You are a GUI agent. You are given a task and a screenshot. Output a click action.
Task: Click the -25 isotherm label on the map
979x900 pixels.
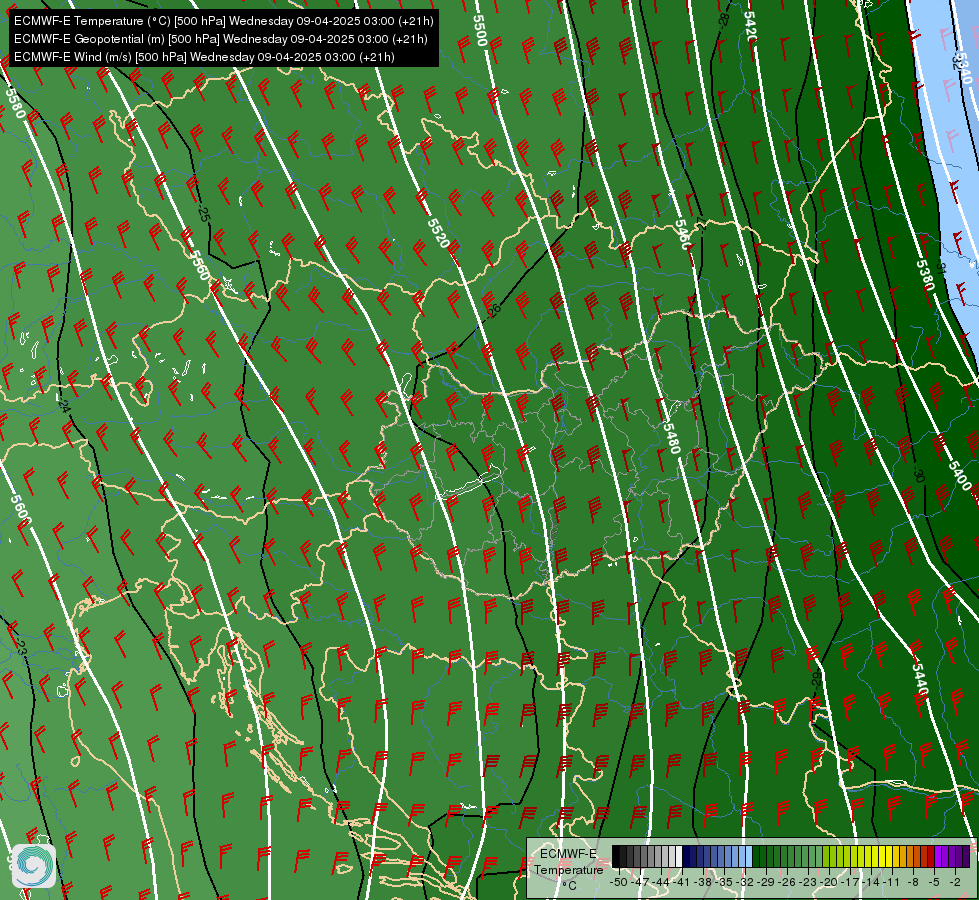[x=203, y=214]
